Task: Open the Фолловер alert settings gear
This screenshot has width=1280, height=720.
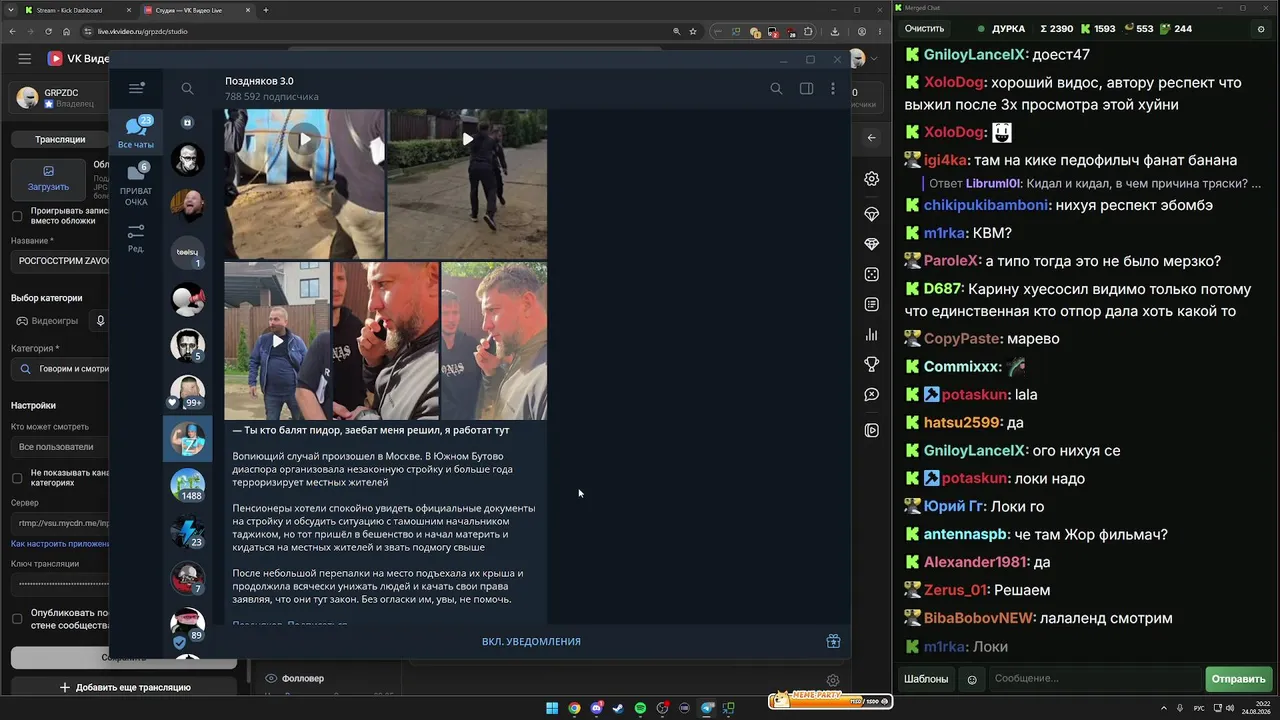Action: coord(832,680)
